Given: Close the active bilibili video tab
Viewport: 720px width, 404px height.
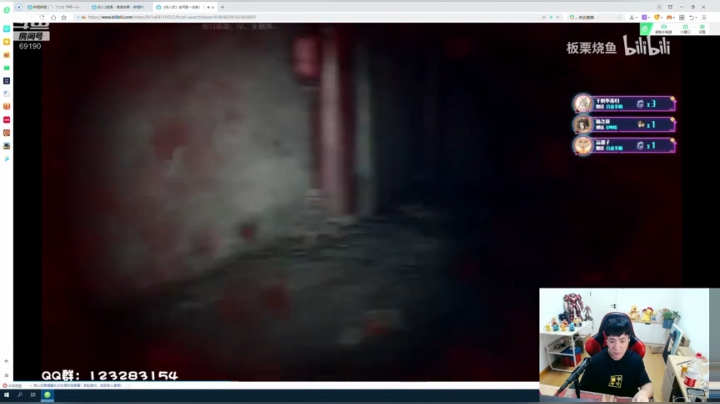Looking at the screenshot, I should (213, 7).
